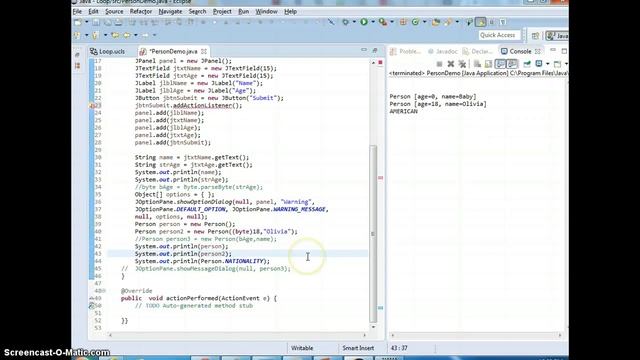Click the Search flashlight toolbar icon
This screenshot has height=360, width=640.
pos(448,22)
